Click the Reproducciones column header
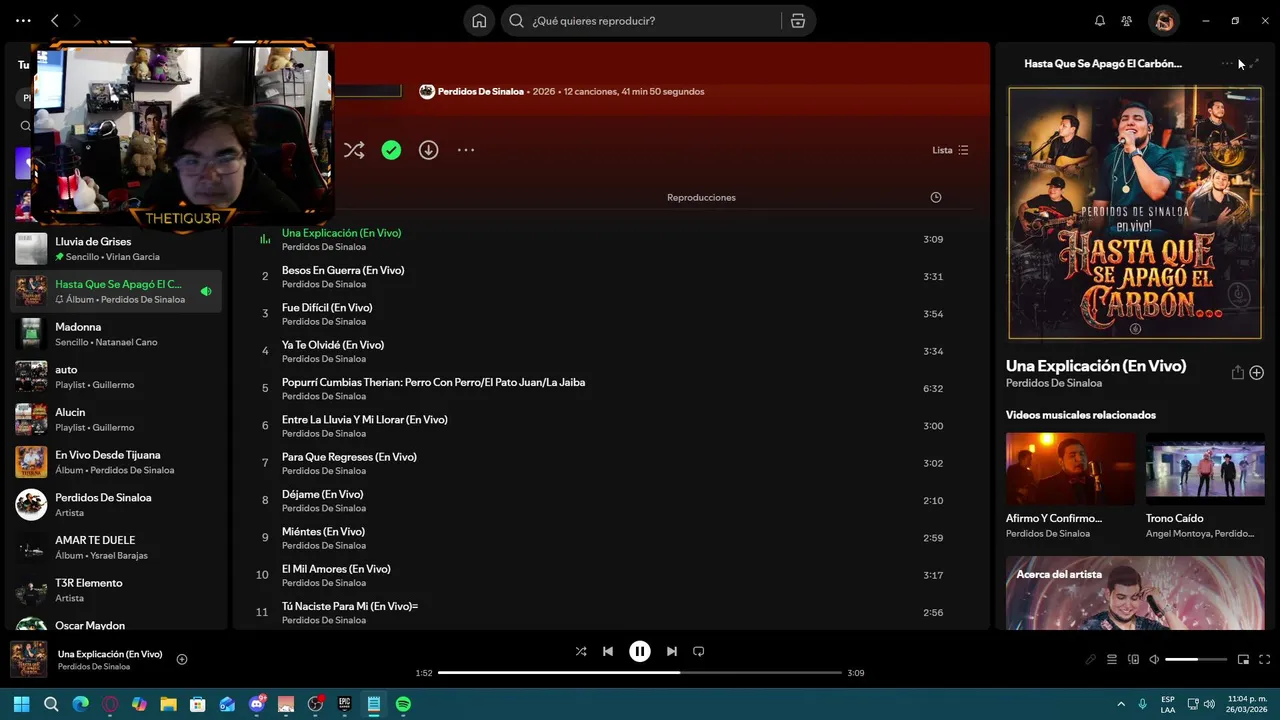Viewport: 1280px width, 720px height. point(701,197)
